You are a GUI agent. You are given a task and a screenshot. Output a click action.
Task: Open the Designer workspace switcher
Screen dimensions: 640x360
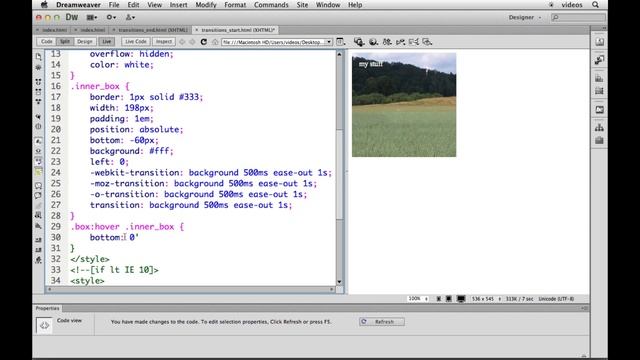(525, 18)
